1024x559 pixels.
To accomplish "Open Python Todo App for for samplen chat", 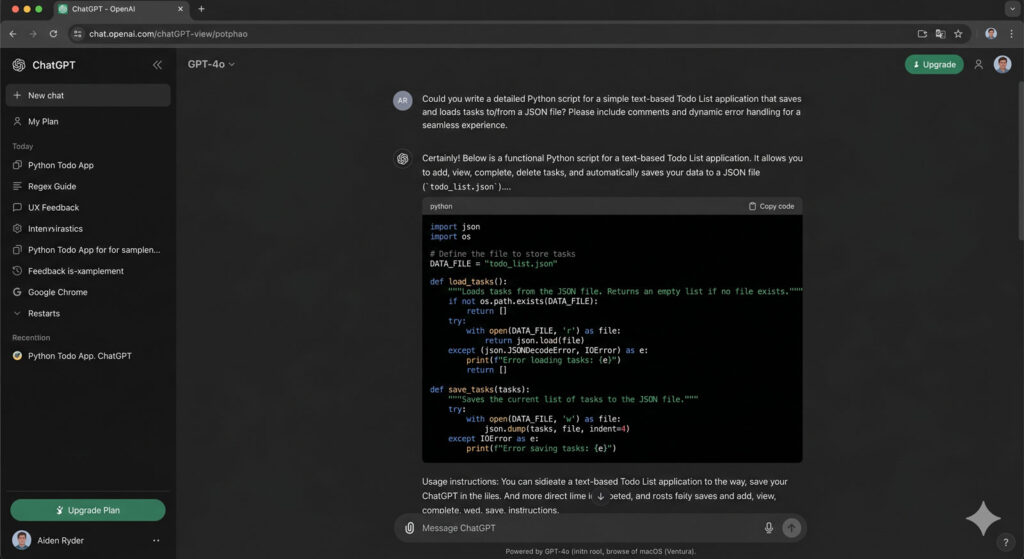I will pos(88,249).
